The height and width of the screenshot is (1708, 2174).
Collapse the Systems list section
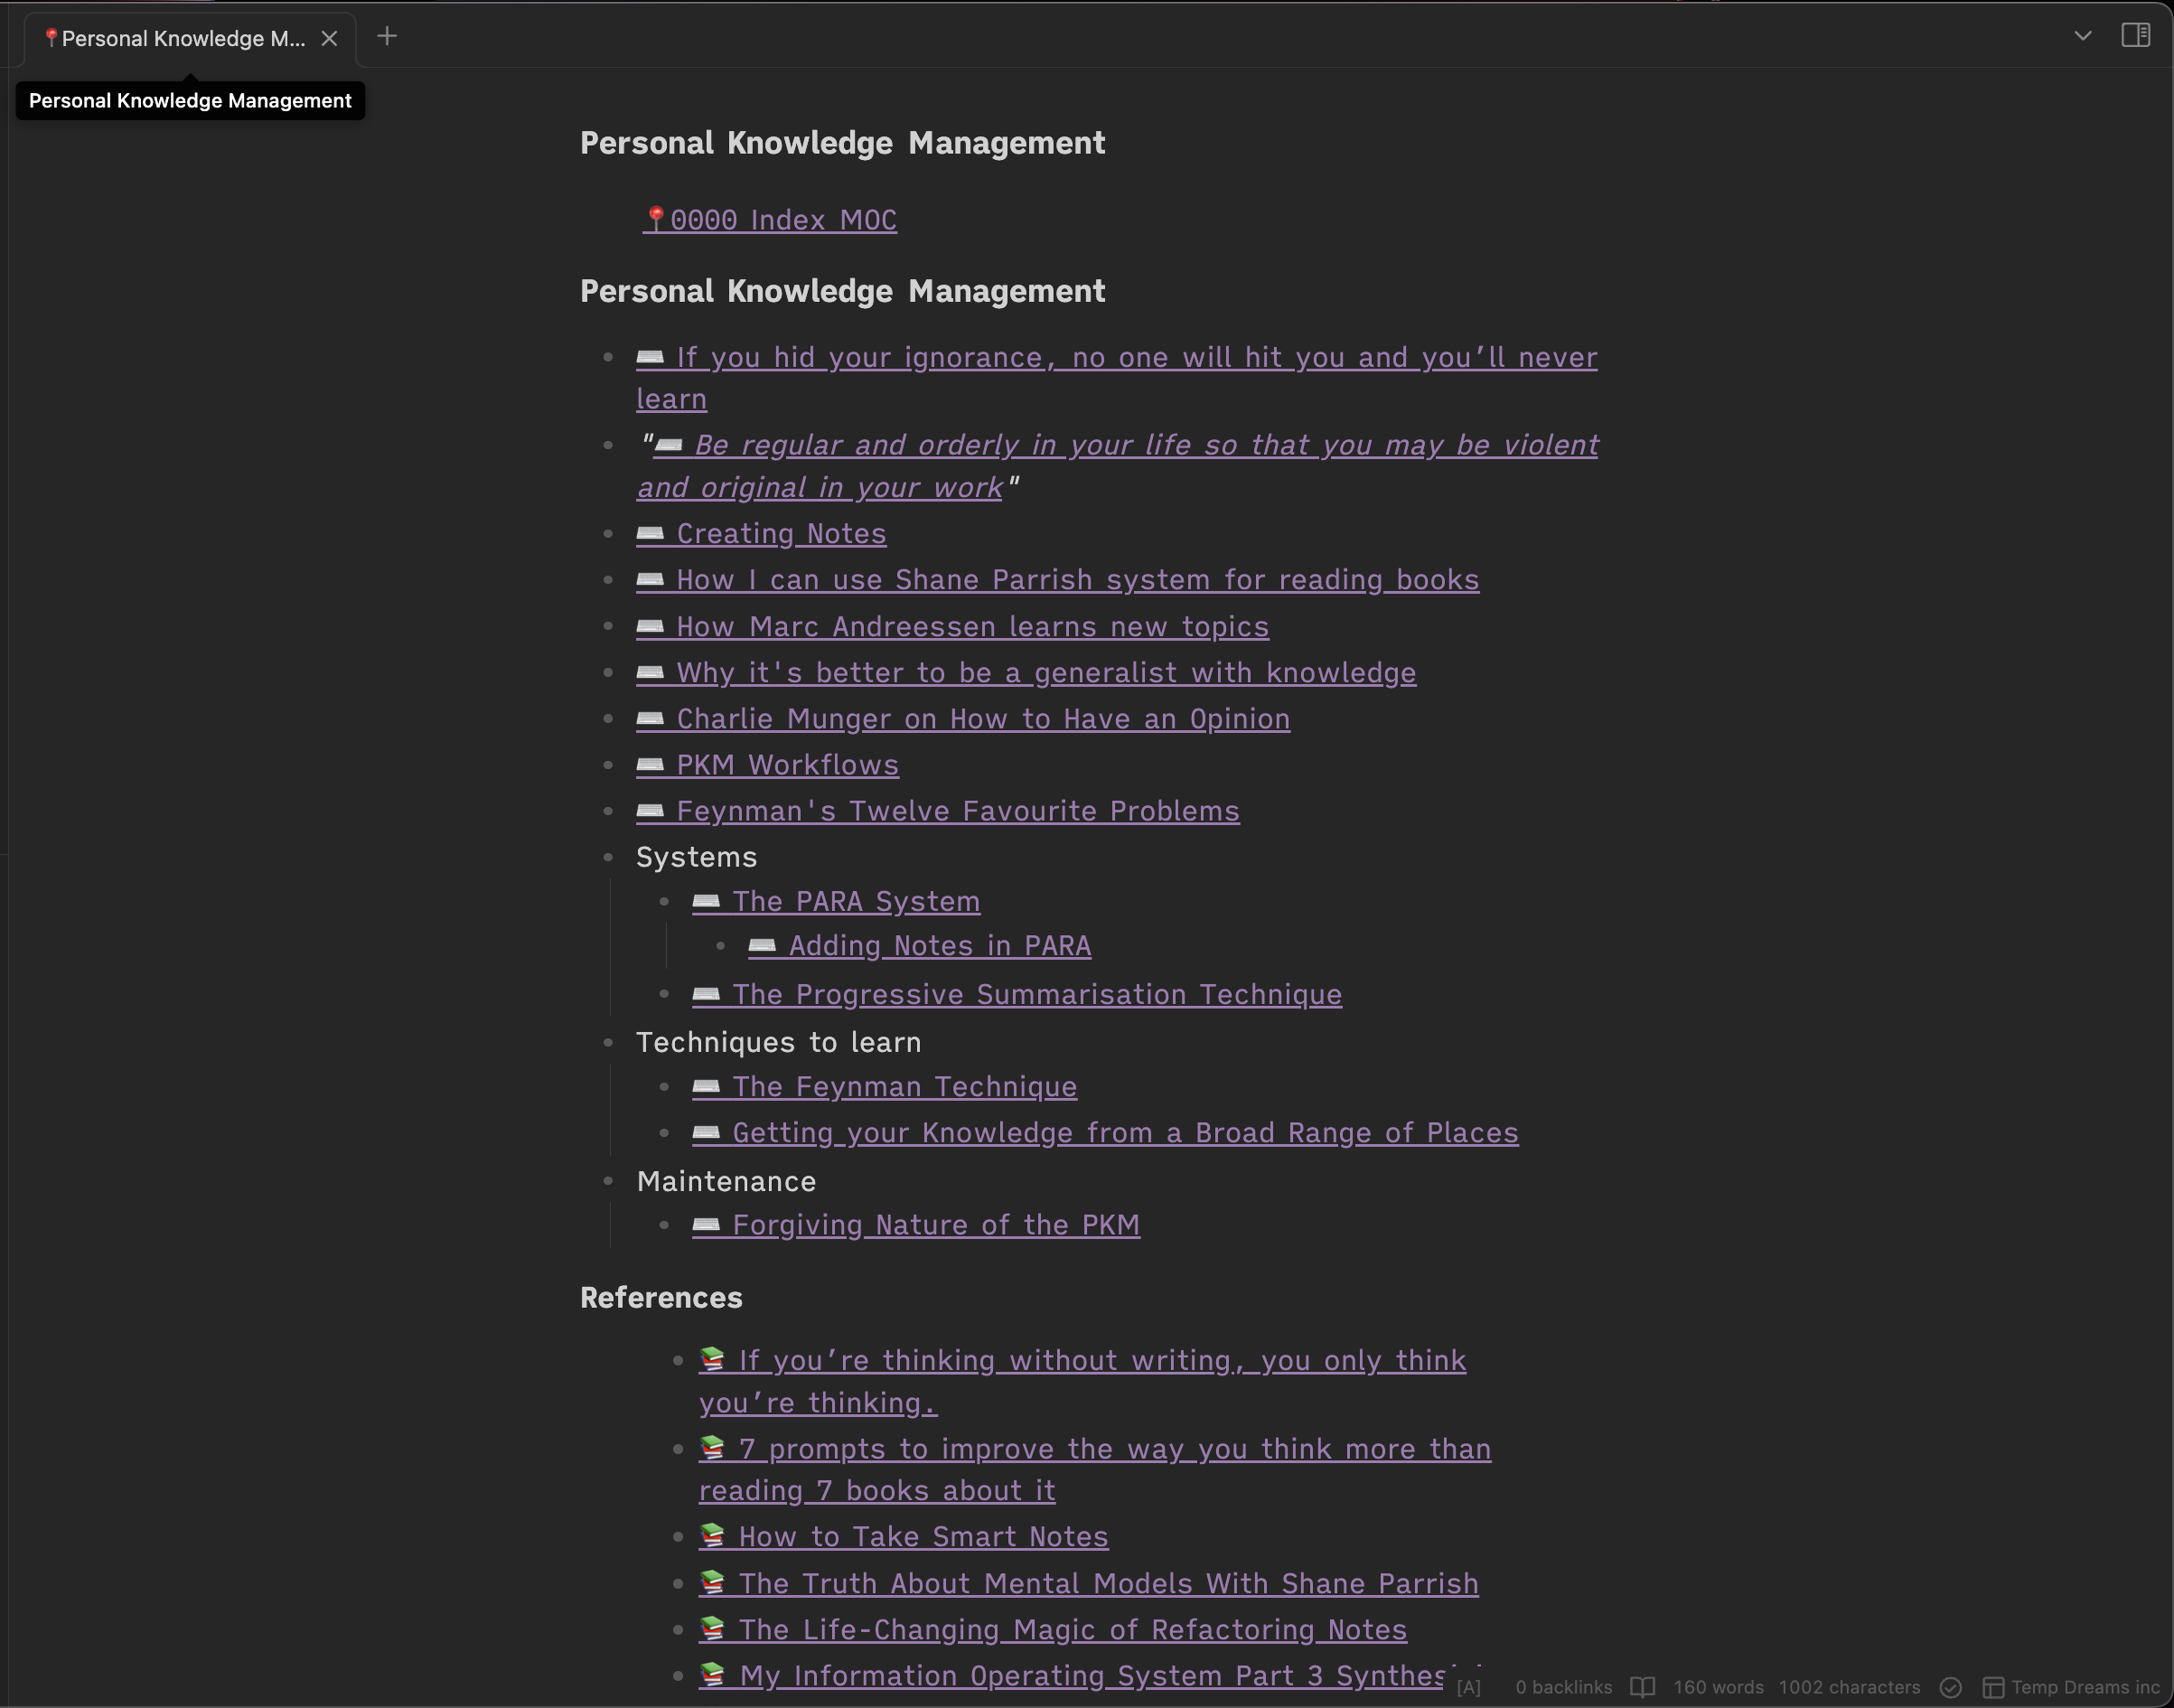(x=608, y=857)
